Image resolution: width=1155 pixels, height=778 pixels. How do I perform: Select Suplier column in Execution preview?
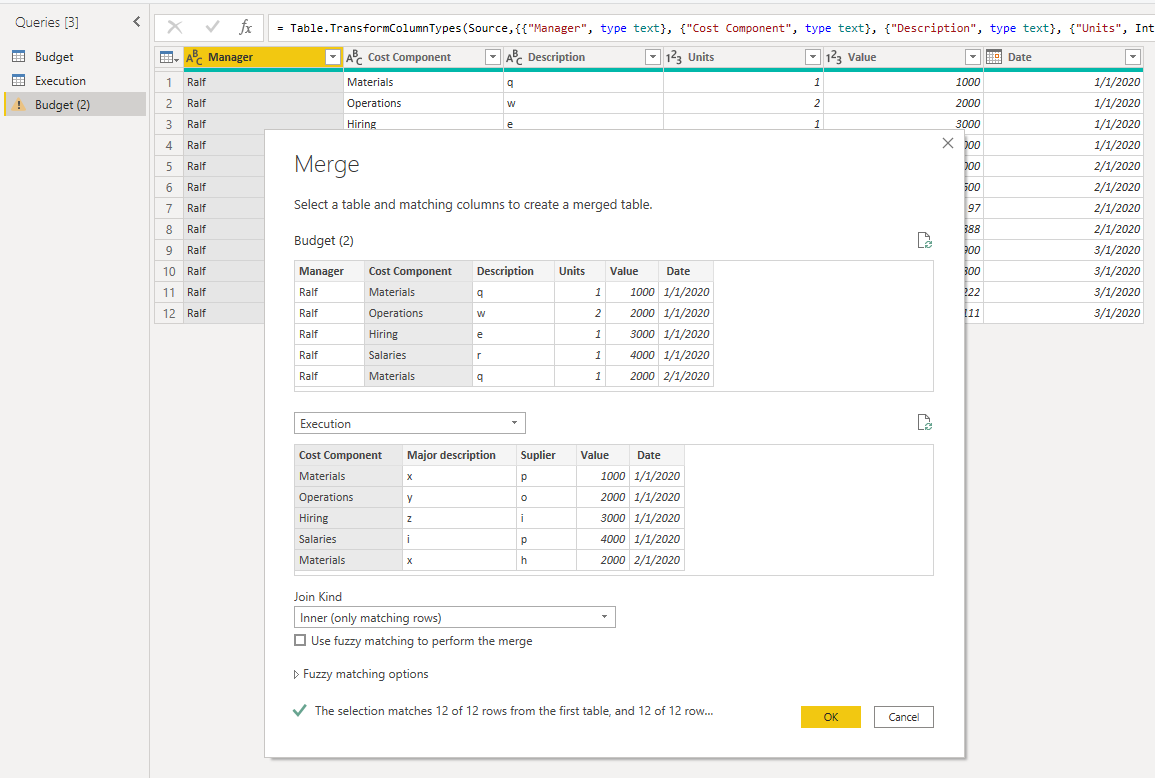coord(546,455)
